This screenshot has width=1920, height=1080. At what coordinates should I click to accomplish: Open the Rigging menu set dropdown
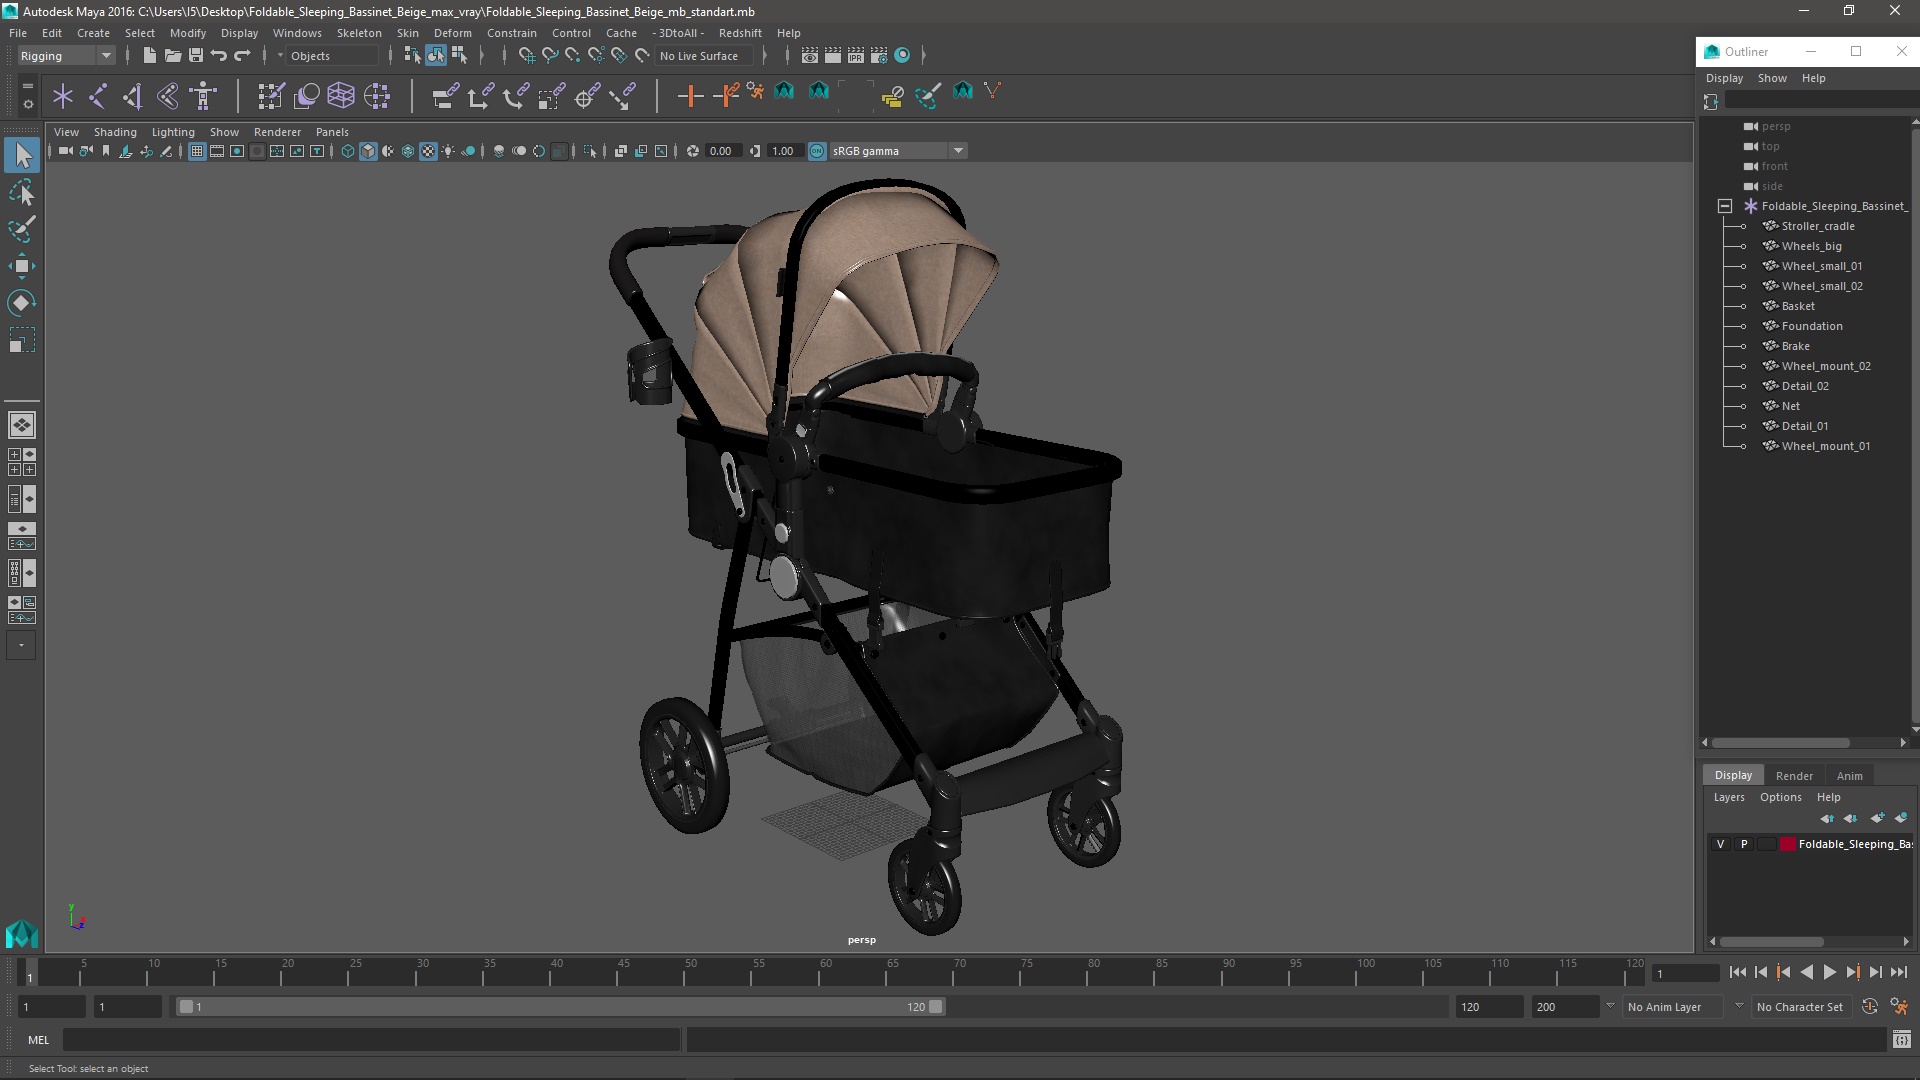pos(66,56)
